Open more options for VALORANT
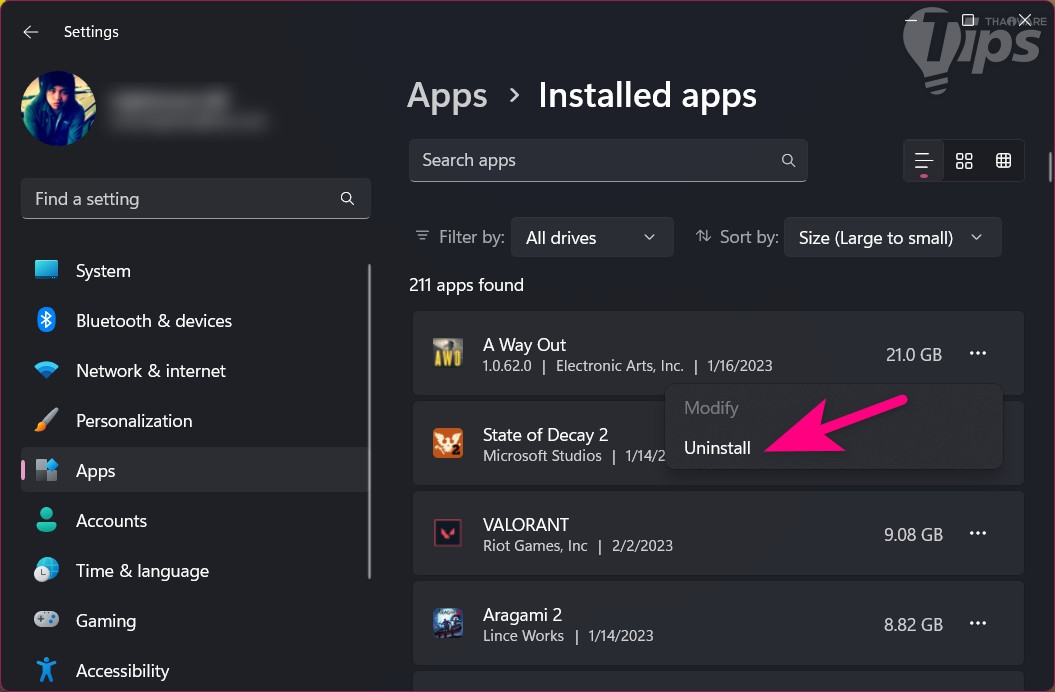 978,534
